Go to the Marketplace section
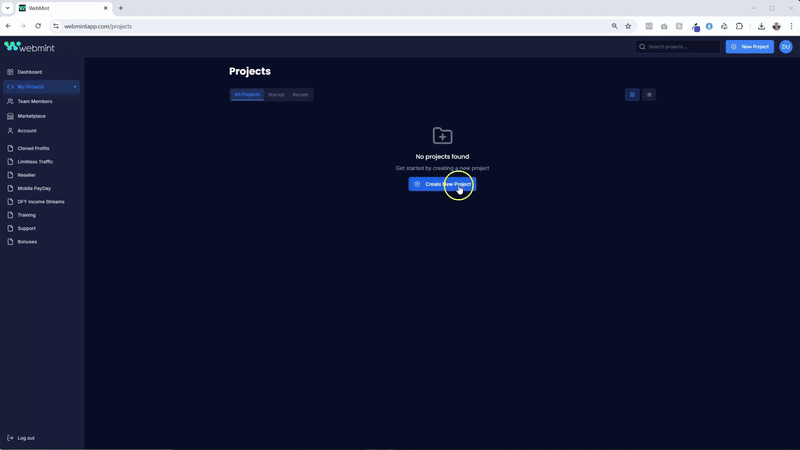The height and width of the screenshot is (450, 800). tap(31, 116)
